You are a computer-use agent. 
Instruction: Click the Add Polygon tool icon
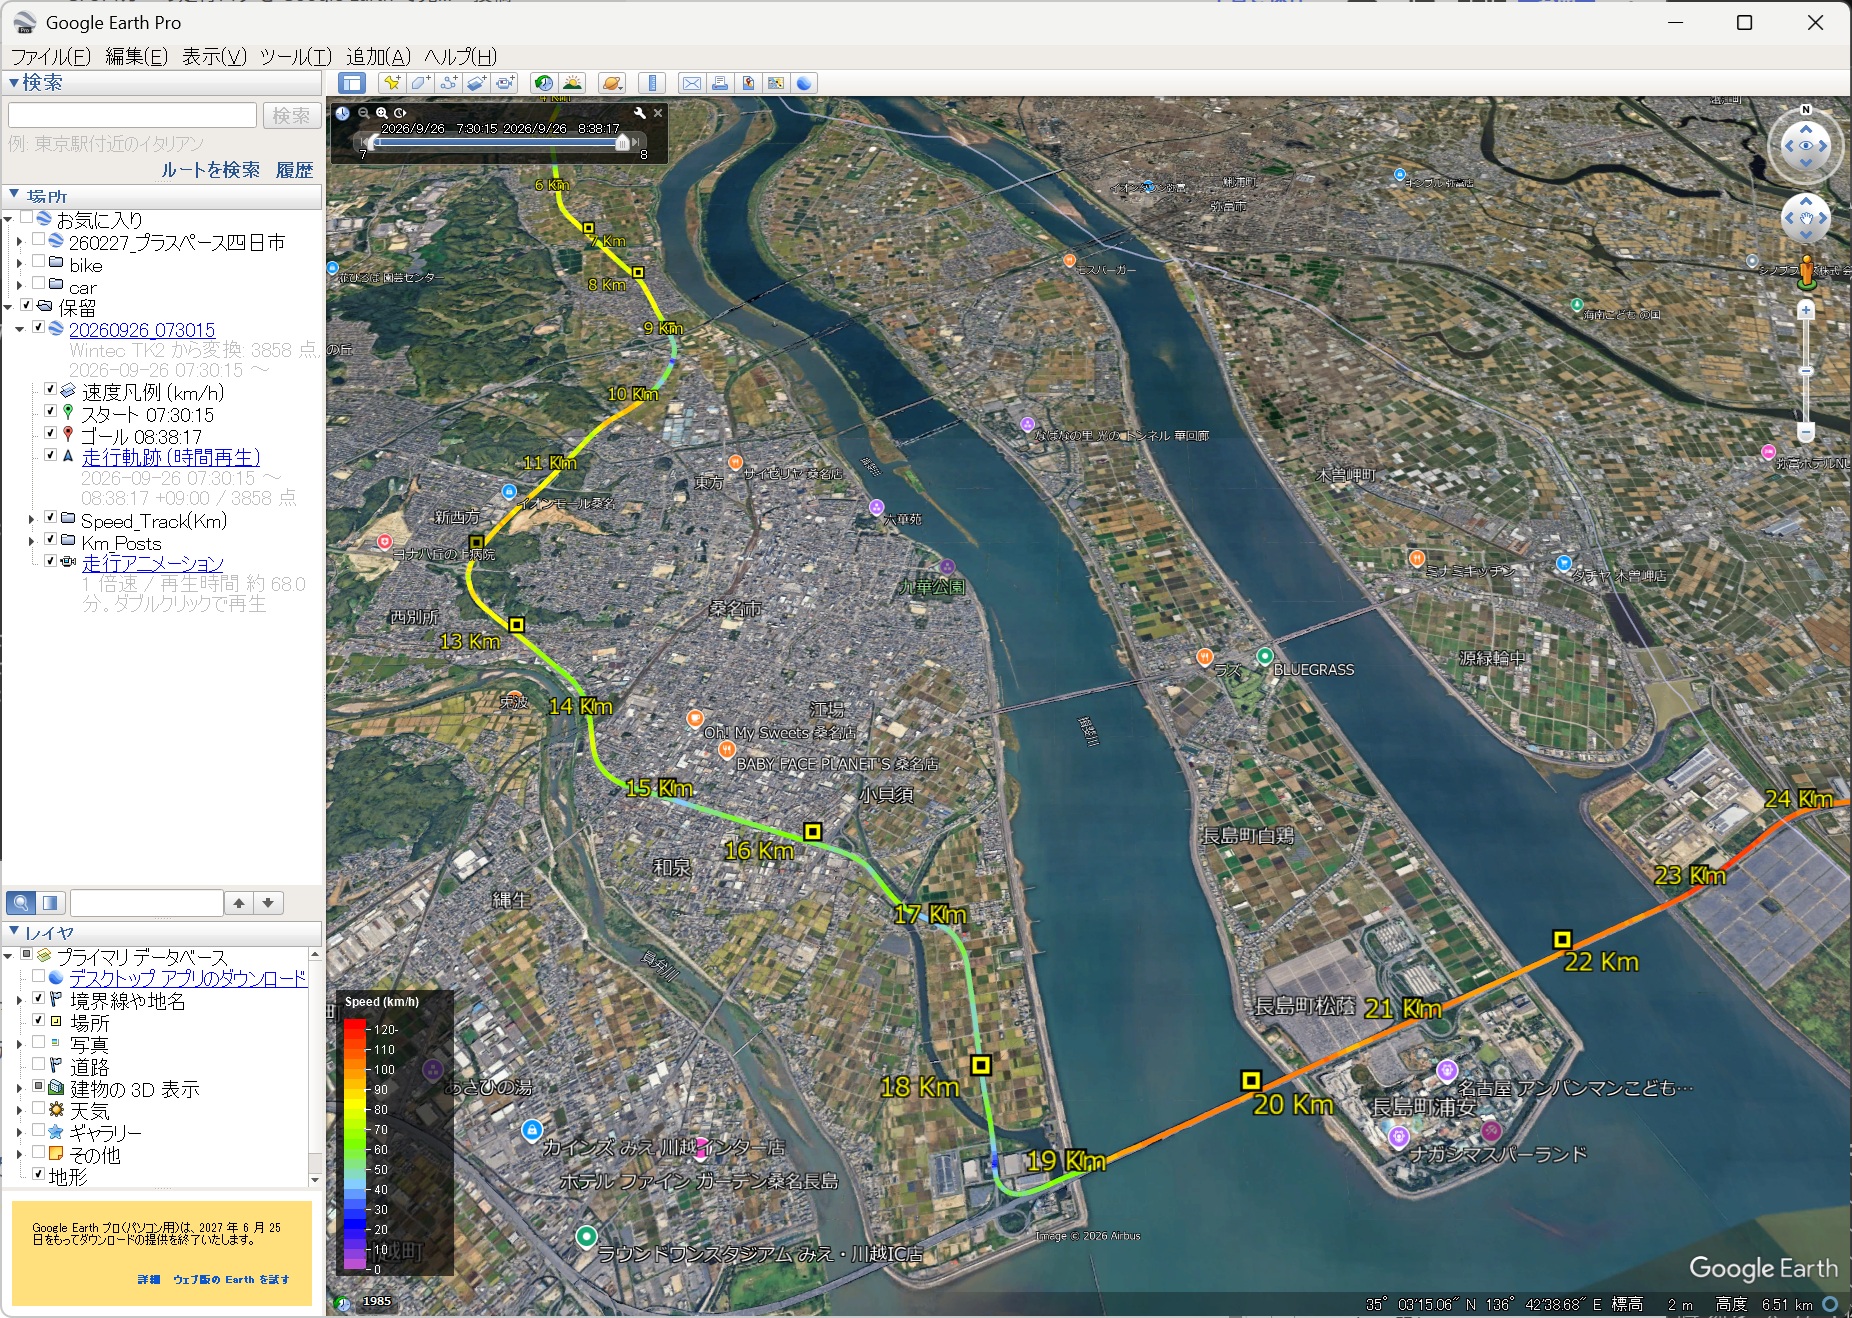pos(420,83)
